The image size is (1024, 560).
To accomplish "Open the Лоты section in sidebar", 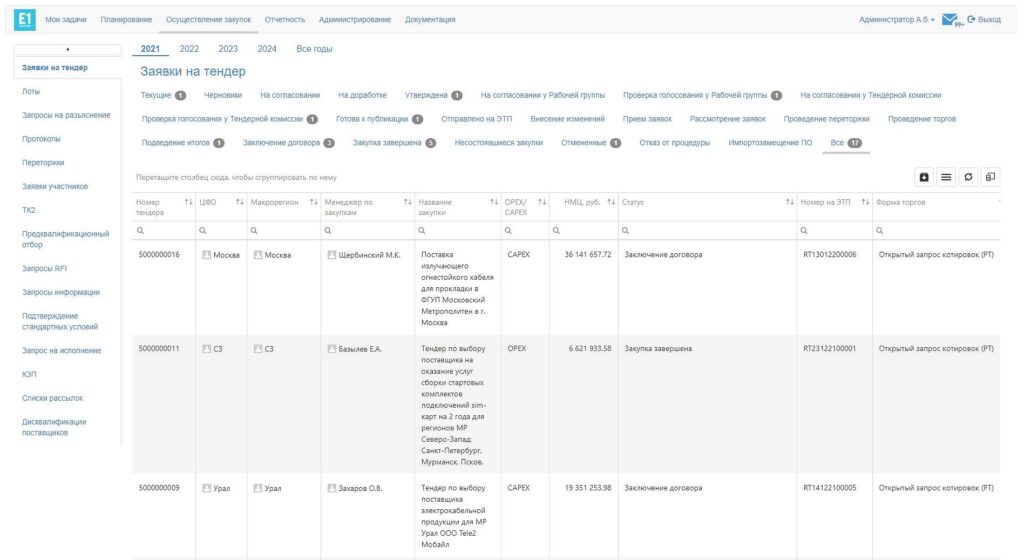I will click(31, 91).
